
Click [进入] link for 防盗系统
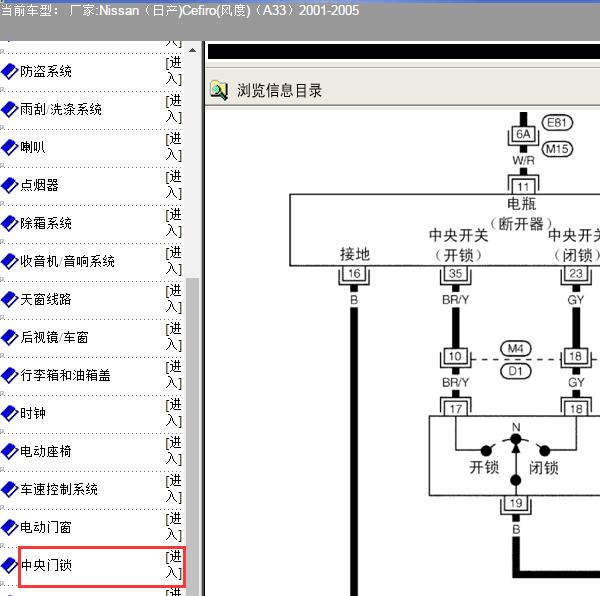click(x=174, y=71)
